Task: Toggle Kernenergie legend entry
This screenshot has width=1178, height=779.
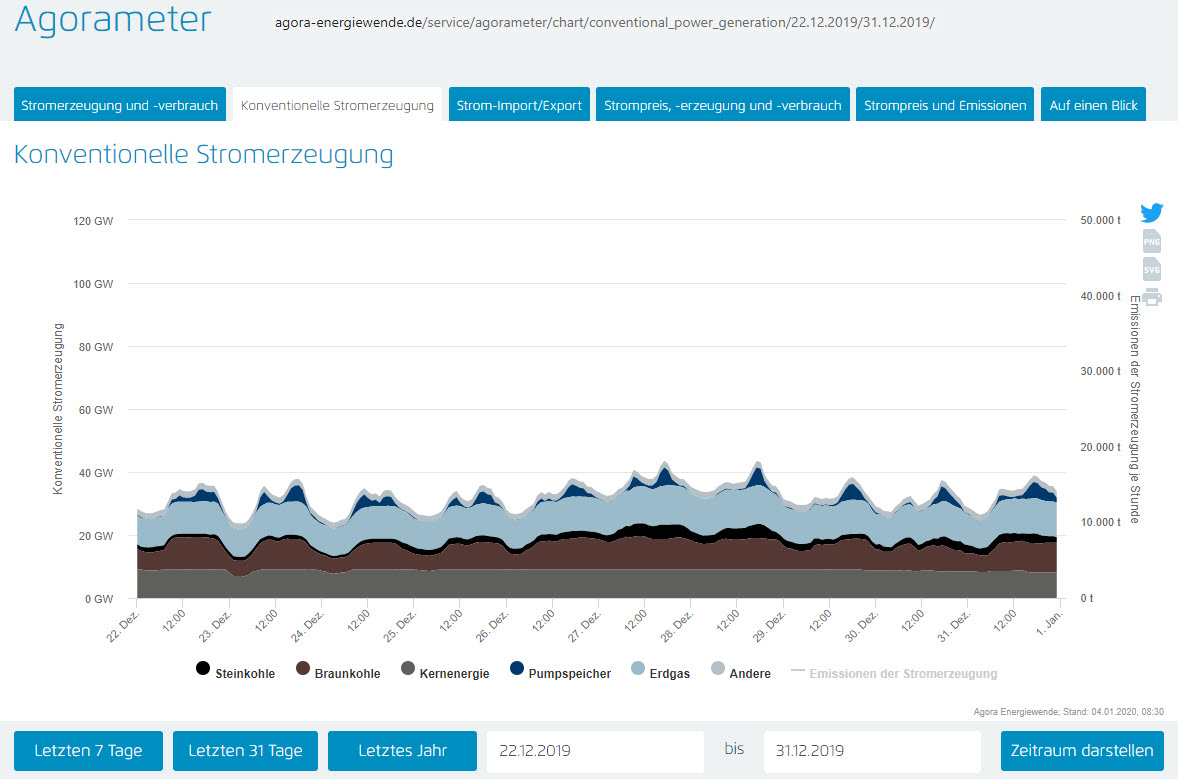Action: 444,673
